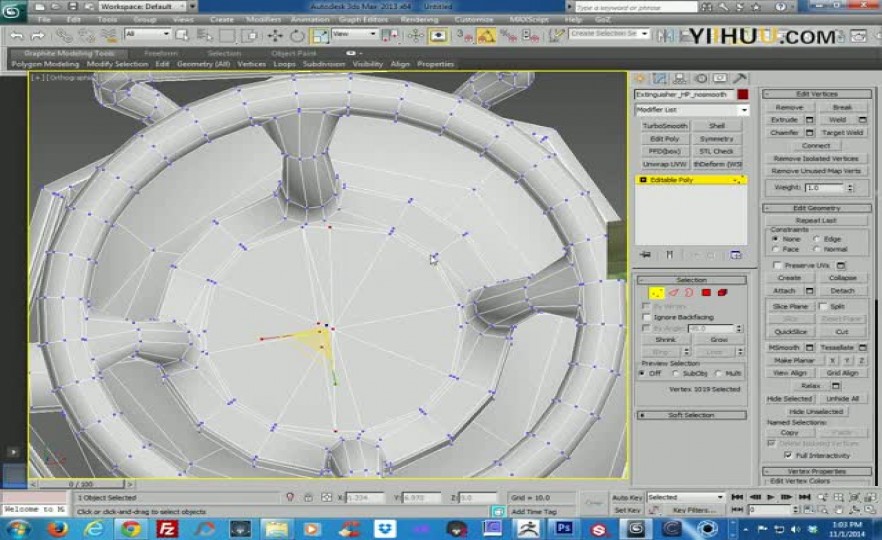Open the Motion tab in the command panel
Image resolution: width=882 pixels, height=540 pixels.
point(700,79)
